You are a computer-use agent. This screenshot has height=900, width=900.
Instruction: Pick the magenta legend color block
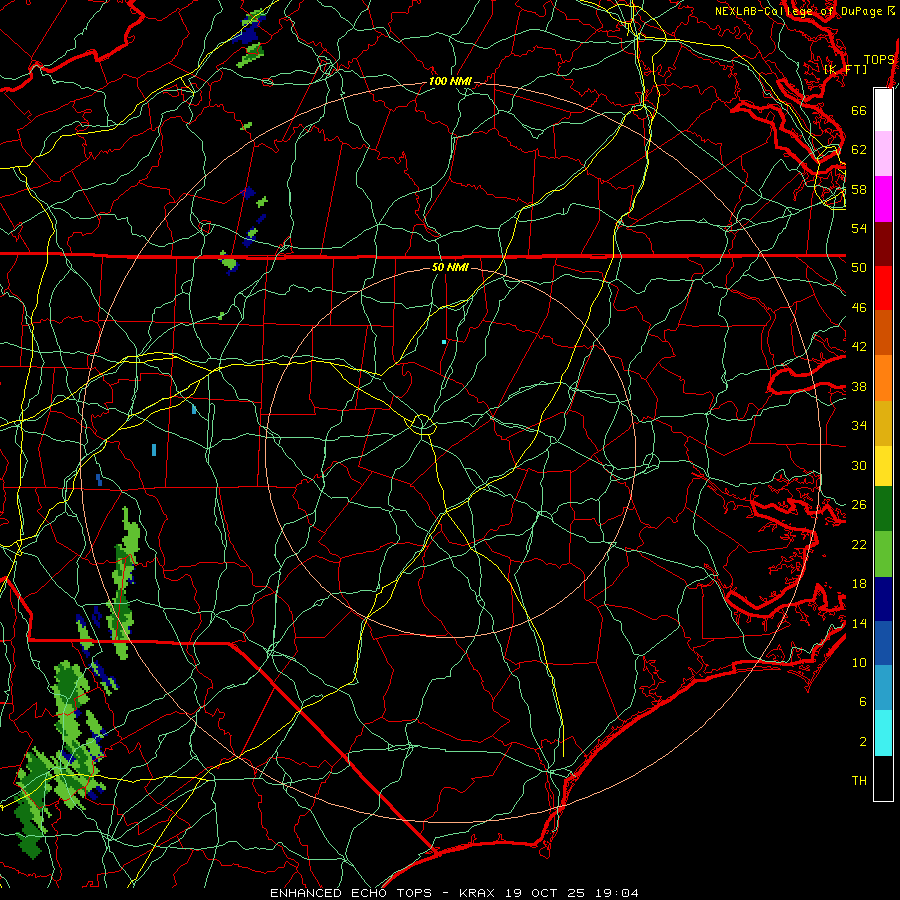[x=883, y=199]
